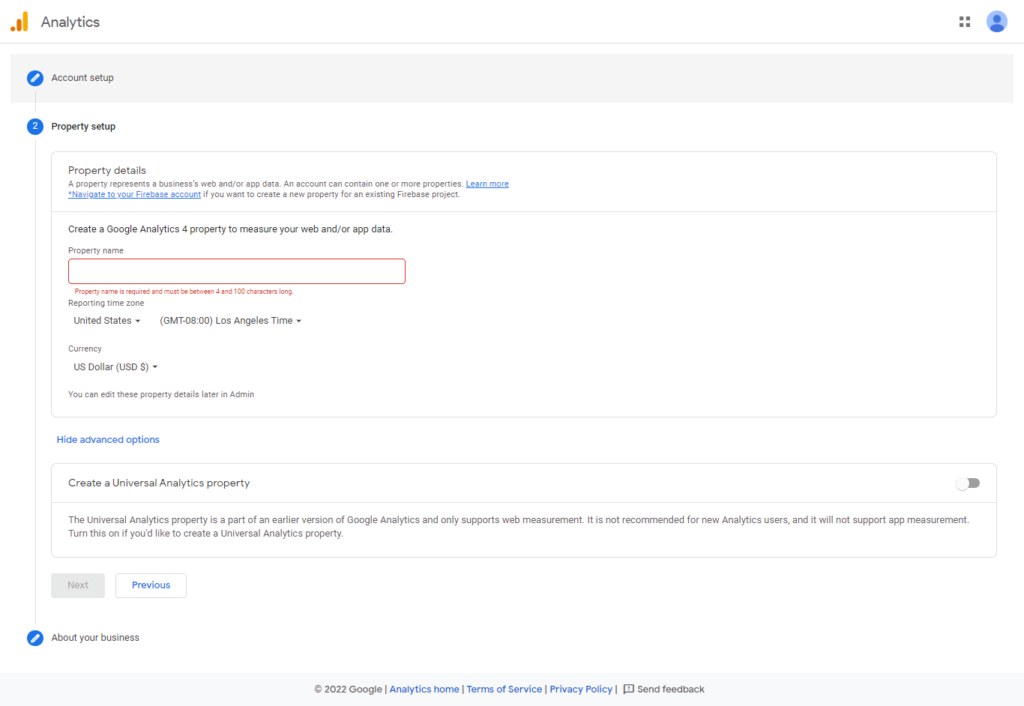The image size is (1024, 706).
Task: Open the user account avatar
Action: click(x=997, y=22)
